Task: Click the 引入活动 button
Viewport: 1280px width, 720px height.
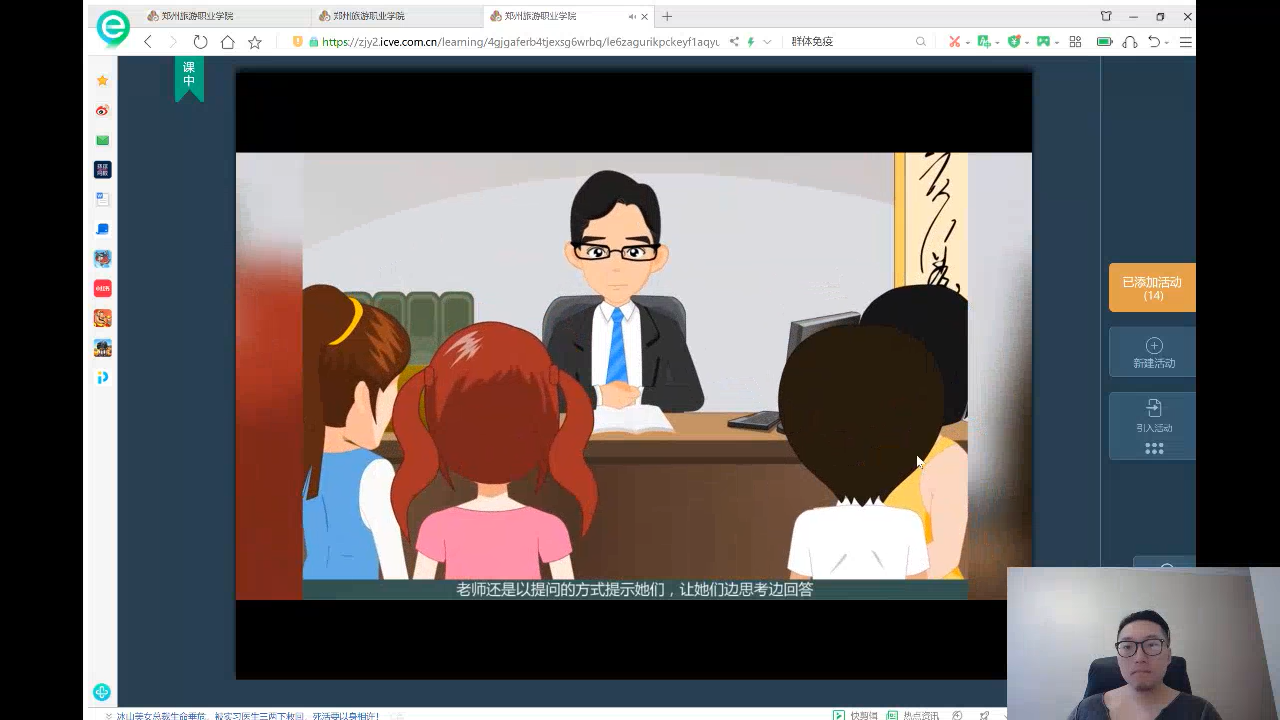Action: click(1153, 416)
